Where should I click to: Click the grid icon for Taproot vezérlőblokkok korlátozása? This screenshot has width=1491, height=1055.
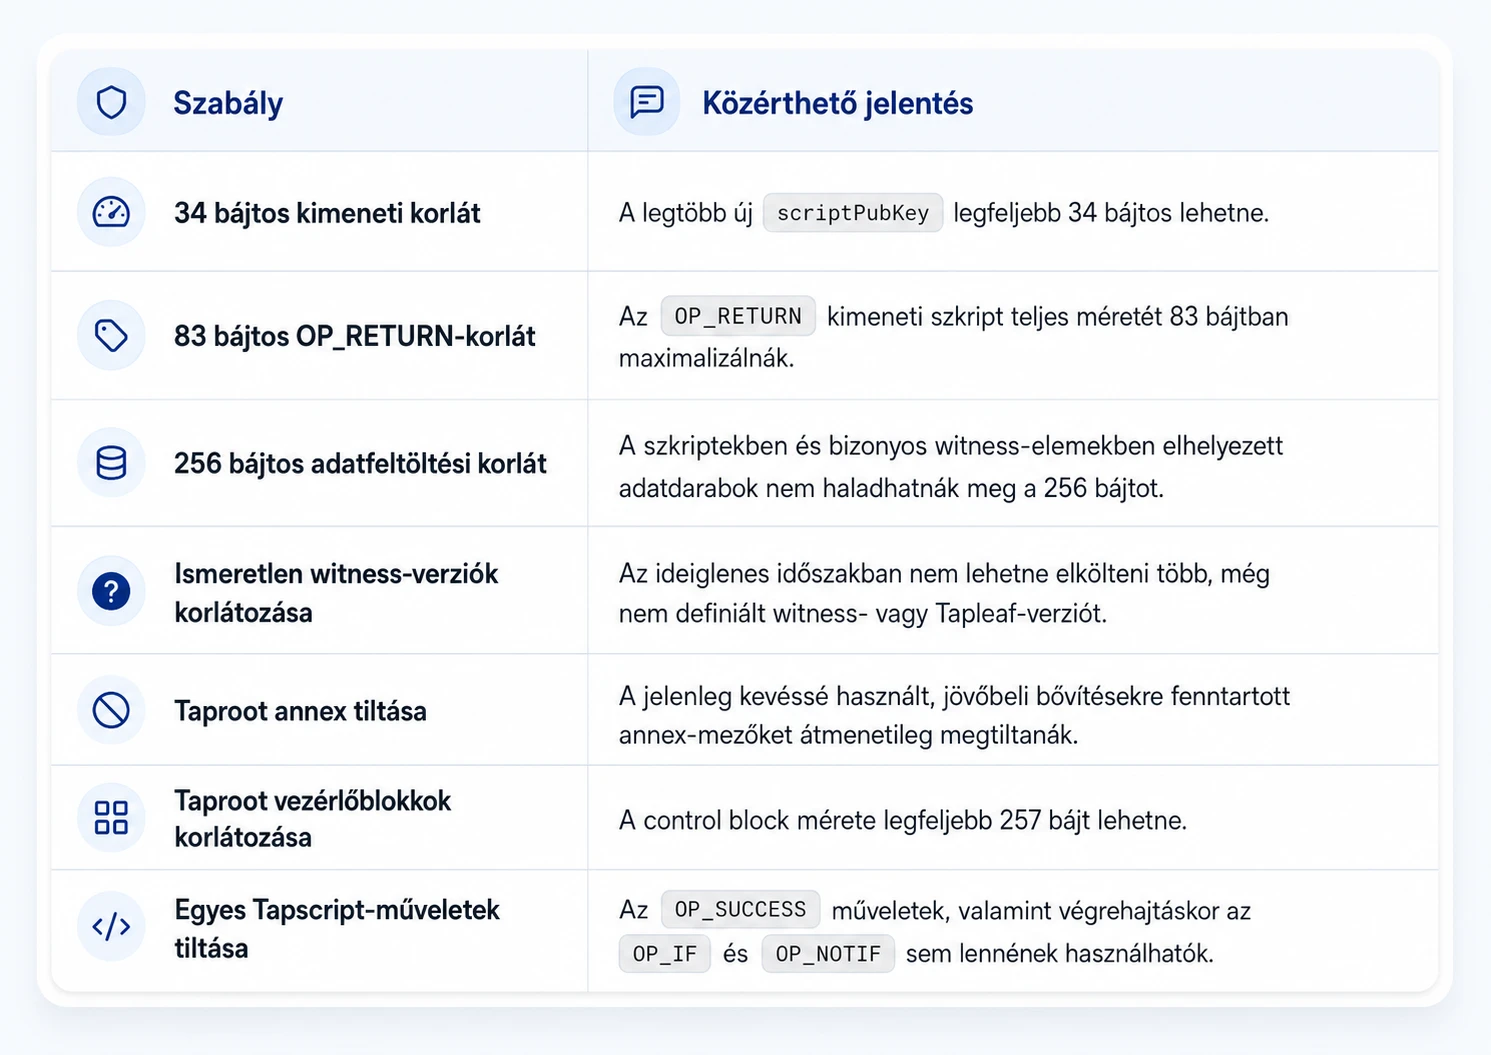tap(111, 818)
